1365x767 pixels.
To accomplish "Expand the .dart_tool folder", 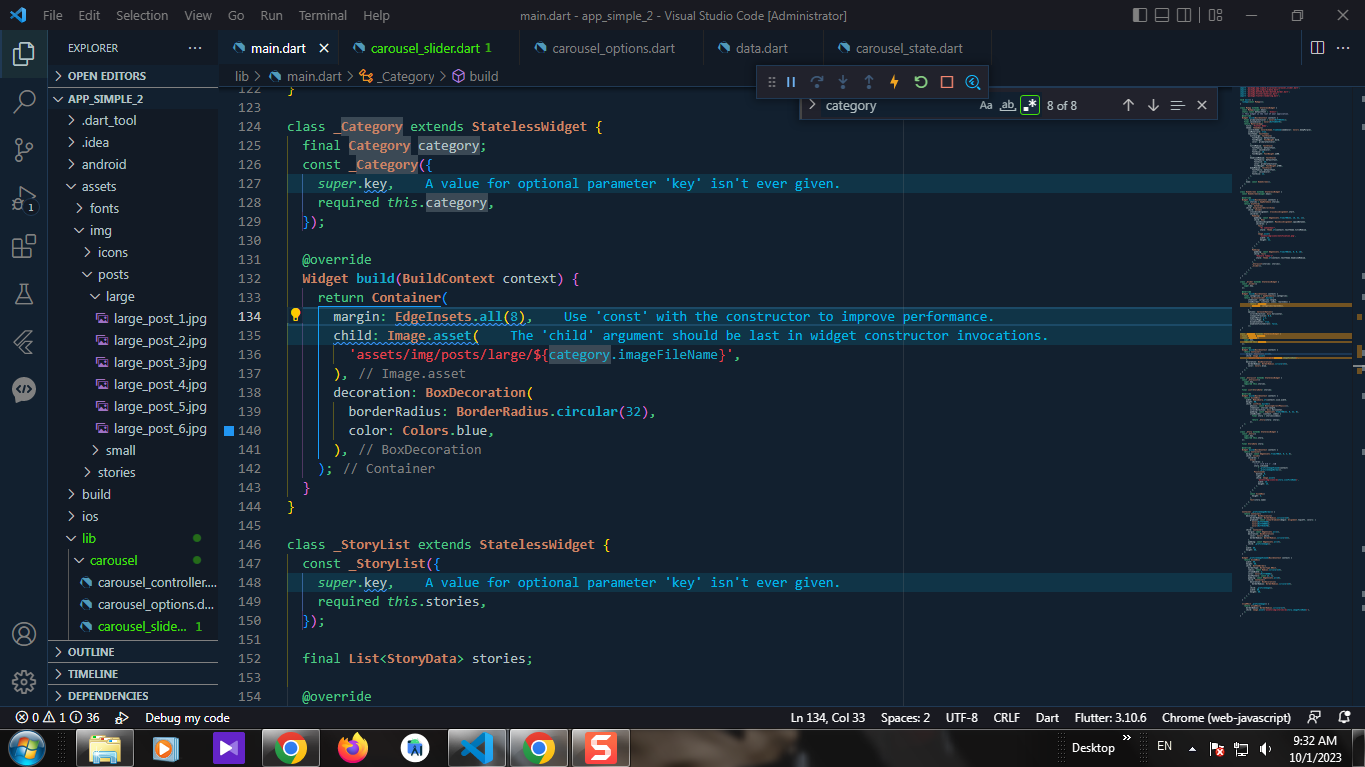I will point(133,120).
